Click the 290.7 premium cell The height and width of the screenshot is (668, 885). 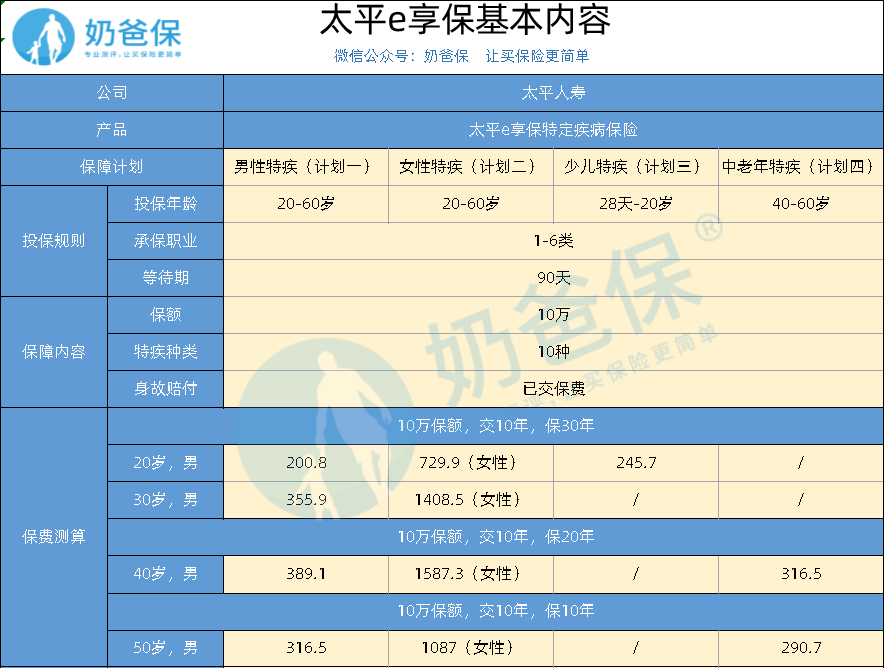click(801, 648)
